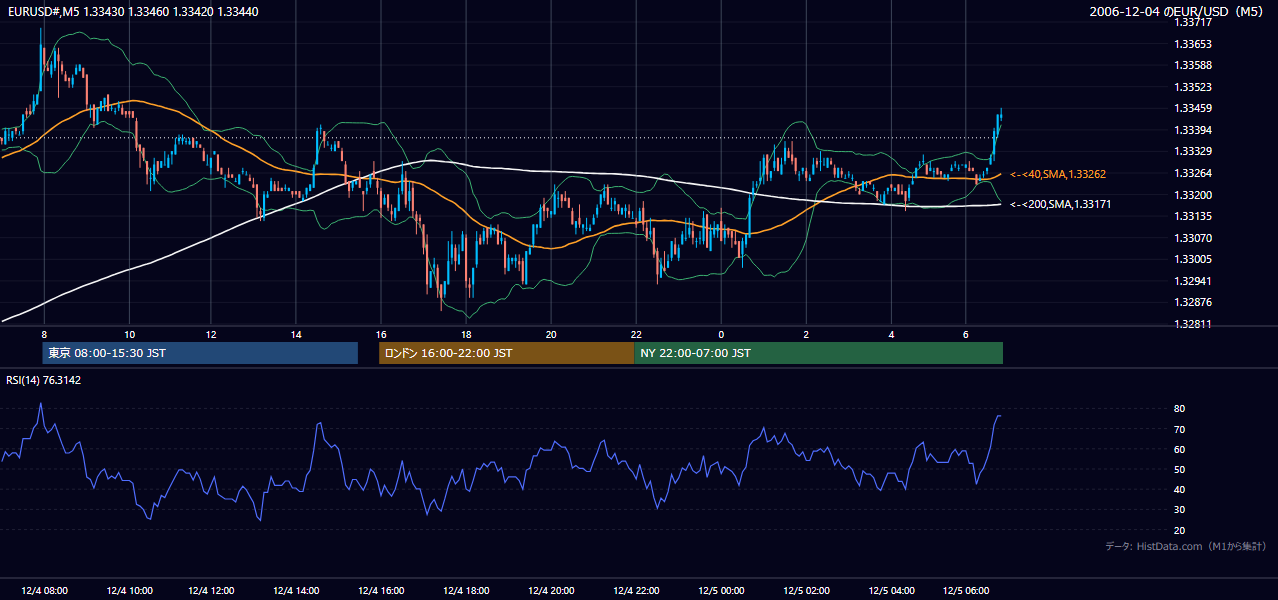Select the NY 22:00-07:00 JST session bar
The width and height of the screenshot is (1278, 600).
tap(818, 353)
